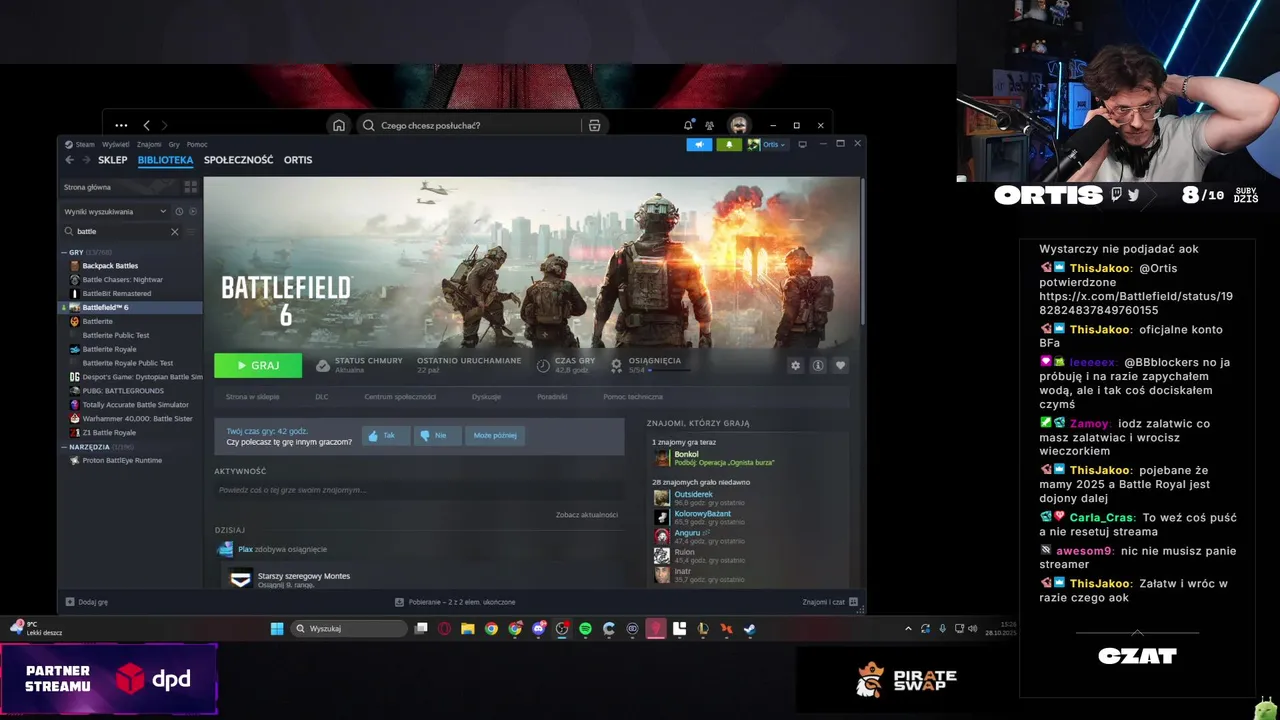Recommend the game with Tak button
The width and height of the screenshot is (1280, 720).
point(386,436)
